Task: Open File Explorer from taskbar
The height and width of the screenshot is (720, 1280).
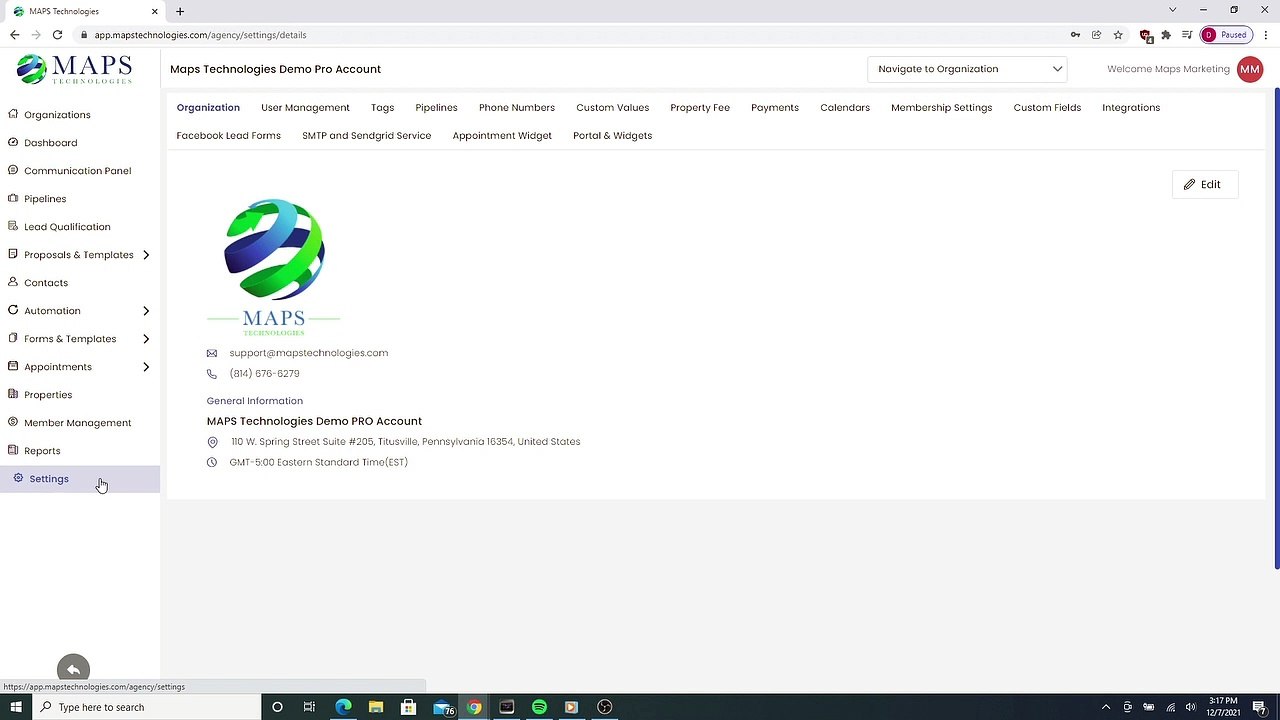Action: [x=375, y=707]
